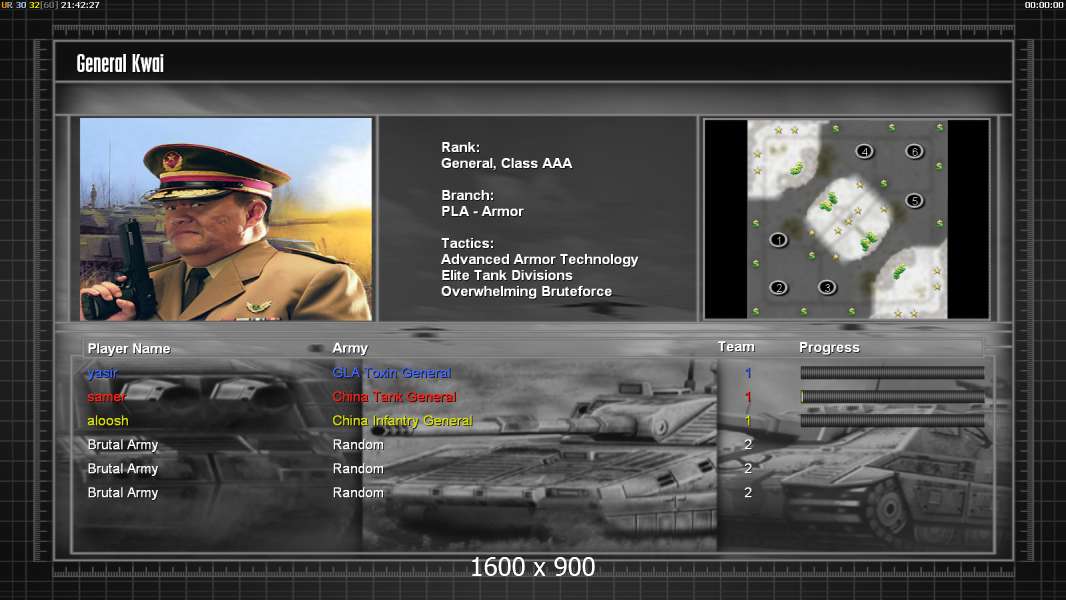Screen dimensions: 1066x600
Task: Click yasir's loading progress bar
Action: (892, 372)
